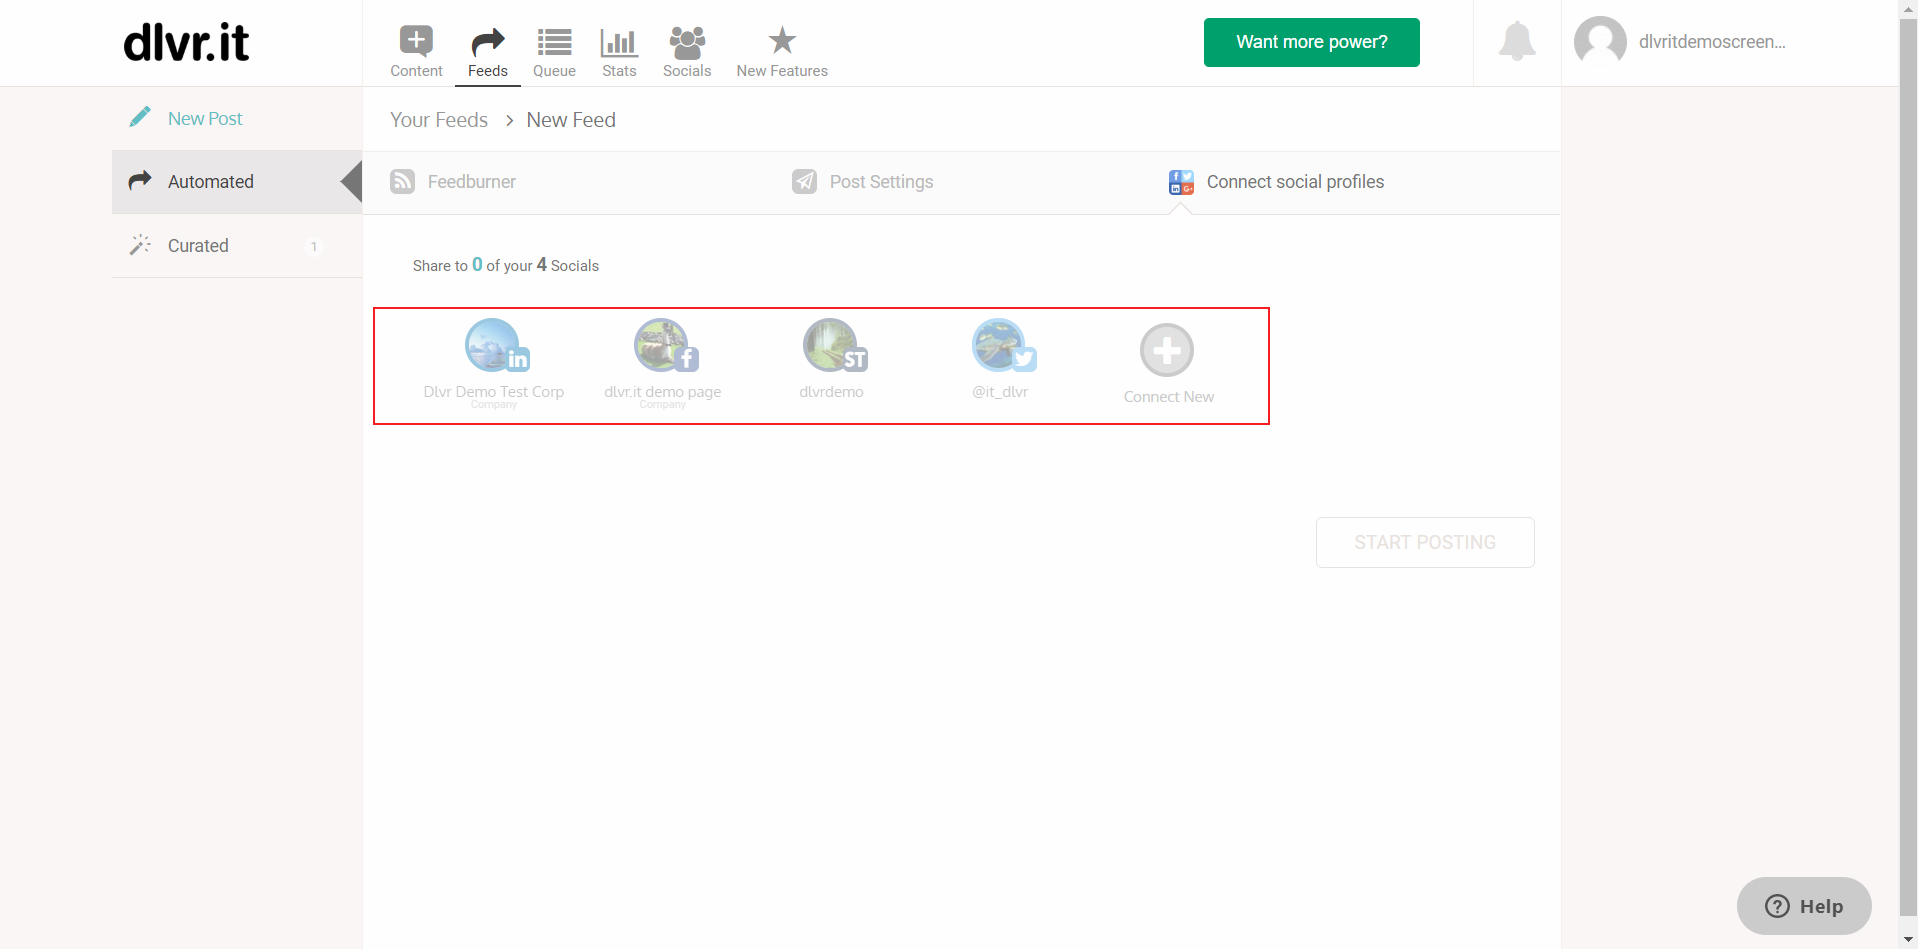This screenshot has height=949, width=1918.
Task: Select the Feeds arrow icon
Action: click(x=488, y=42)
